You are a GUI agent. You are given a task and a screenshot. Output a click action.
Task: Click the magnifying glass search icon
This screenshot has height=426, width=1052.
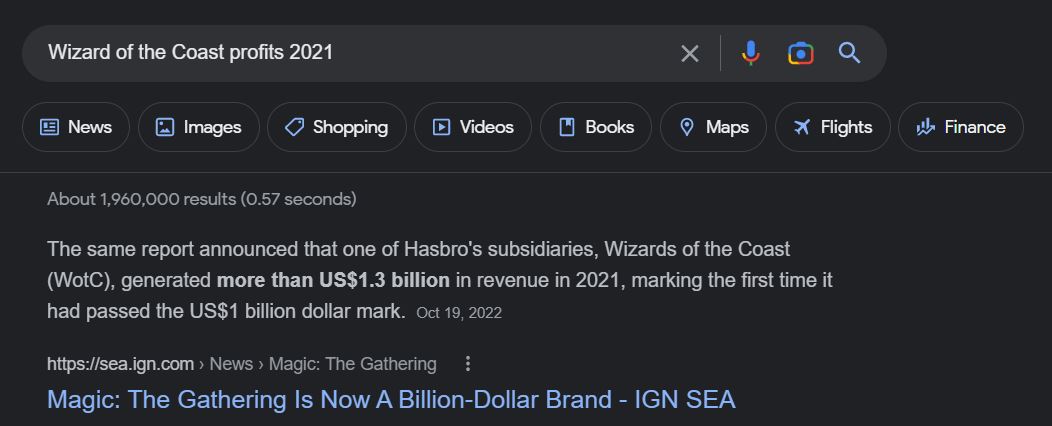[849, 53]
